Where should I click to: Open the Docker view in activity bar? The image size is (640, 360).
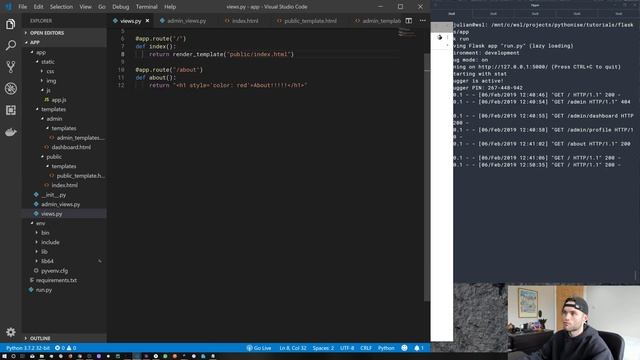tap(11, 132)
